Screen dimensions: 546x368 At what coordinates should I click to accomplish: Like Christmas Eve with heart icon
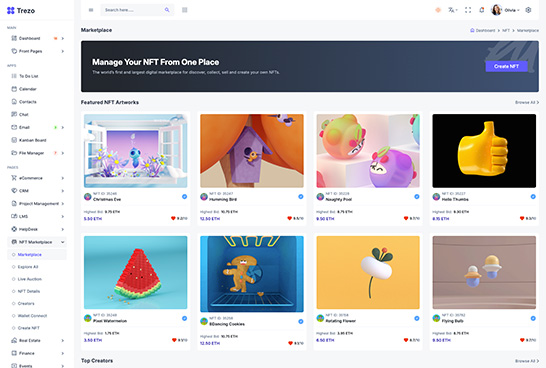[173, 218]
